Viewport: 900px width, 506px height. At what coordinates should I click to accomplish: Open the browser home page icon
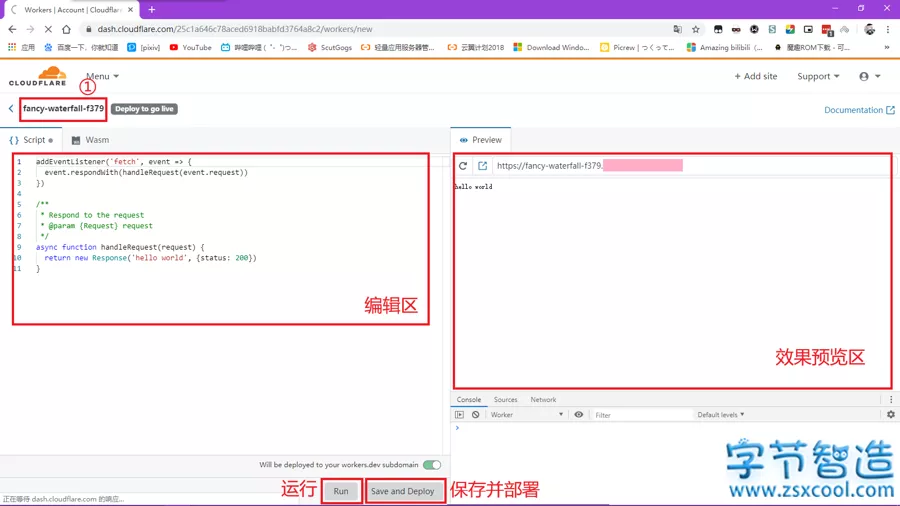click(x=67, y=29)
